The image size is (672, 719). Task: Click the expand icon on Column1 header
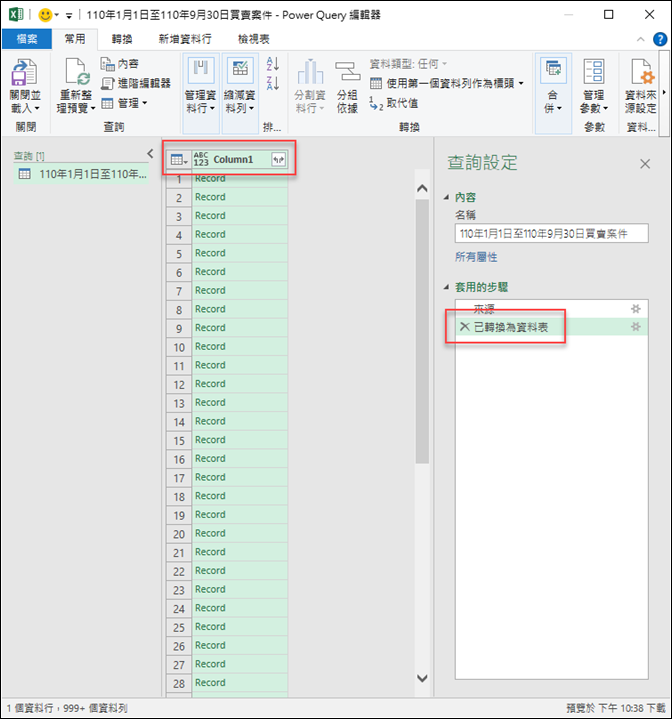click(x=278, y=160)
